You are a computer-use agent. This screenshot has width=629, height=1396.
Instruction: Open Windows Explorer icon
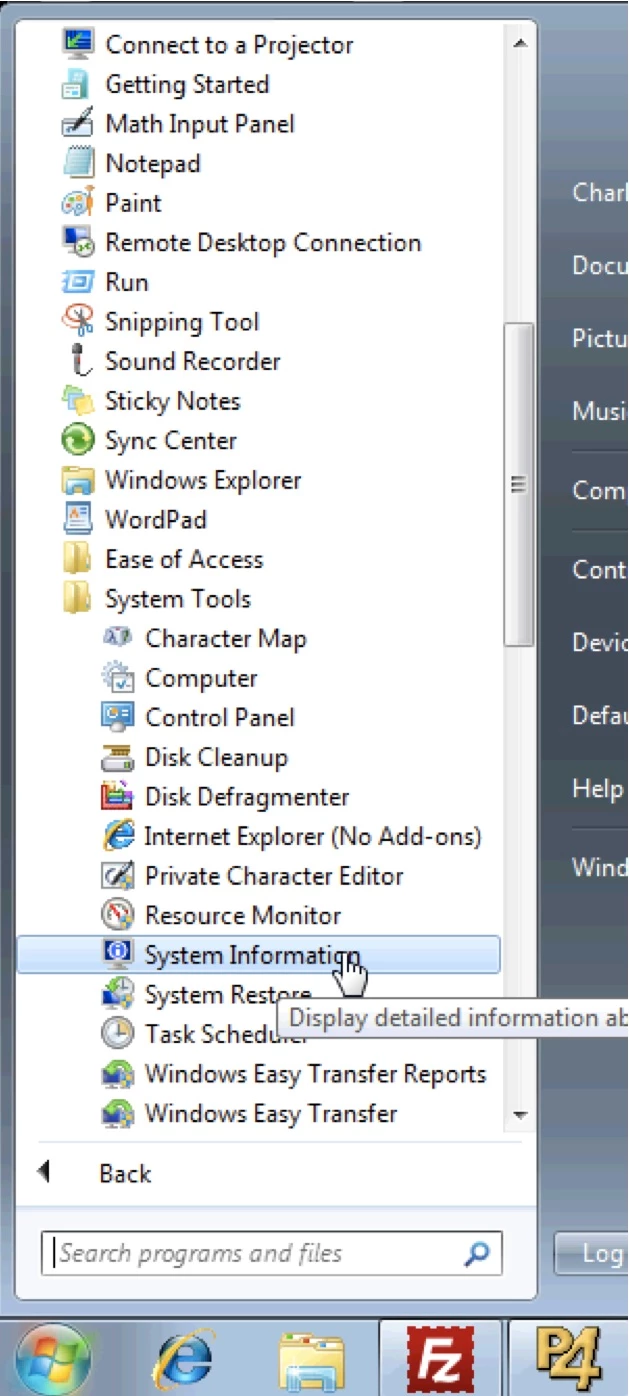pos(77,480)
